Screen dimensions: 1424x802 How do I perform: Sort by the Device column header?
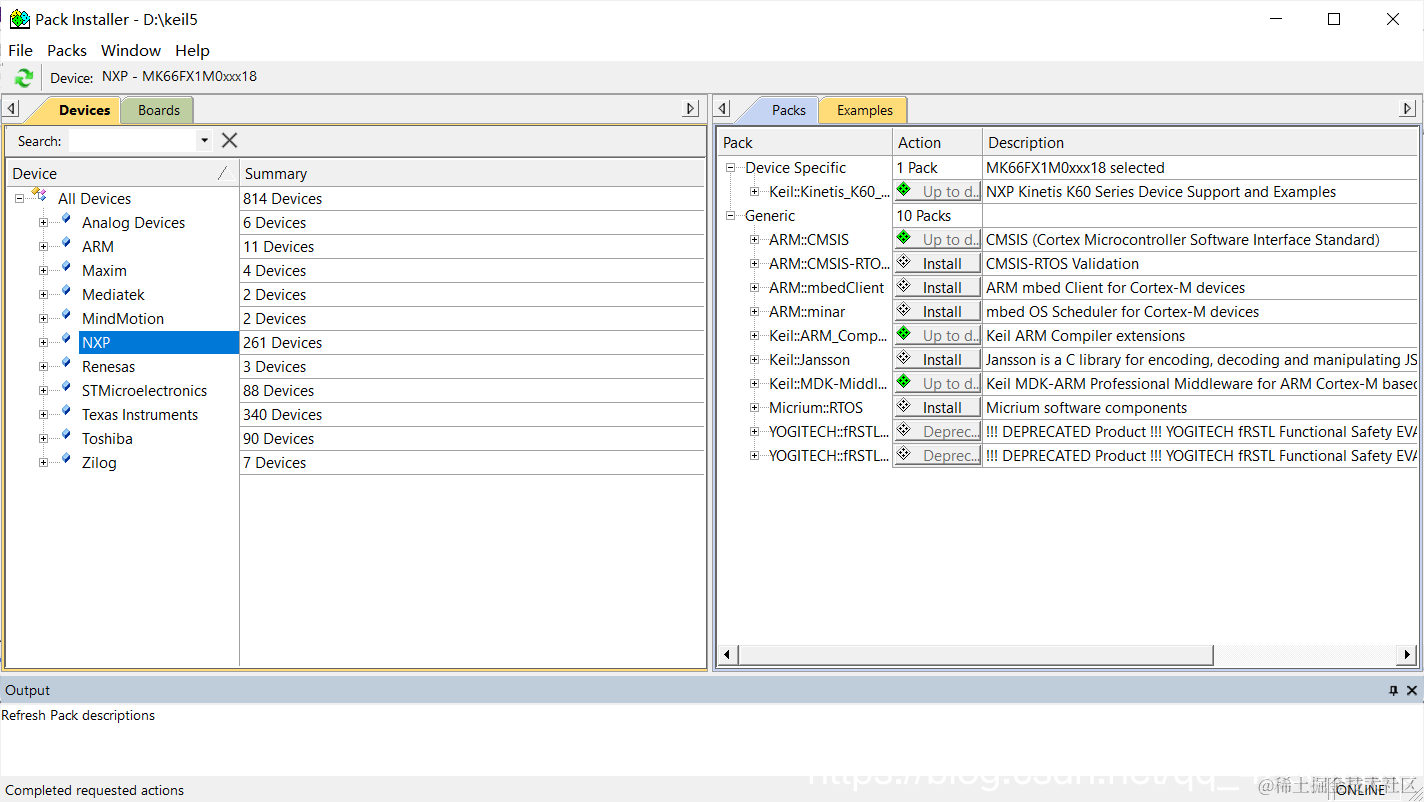[x=122, y=173]
